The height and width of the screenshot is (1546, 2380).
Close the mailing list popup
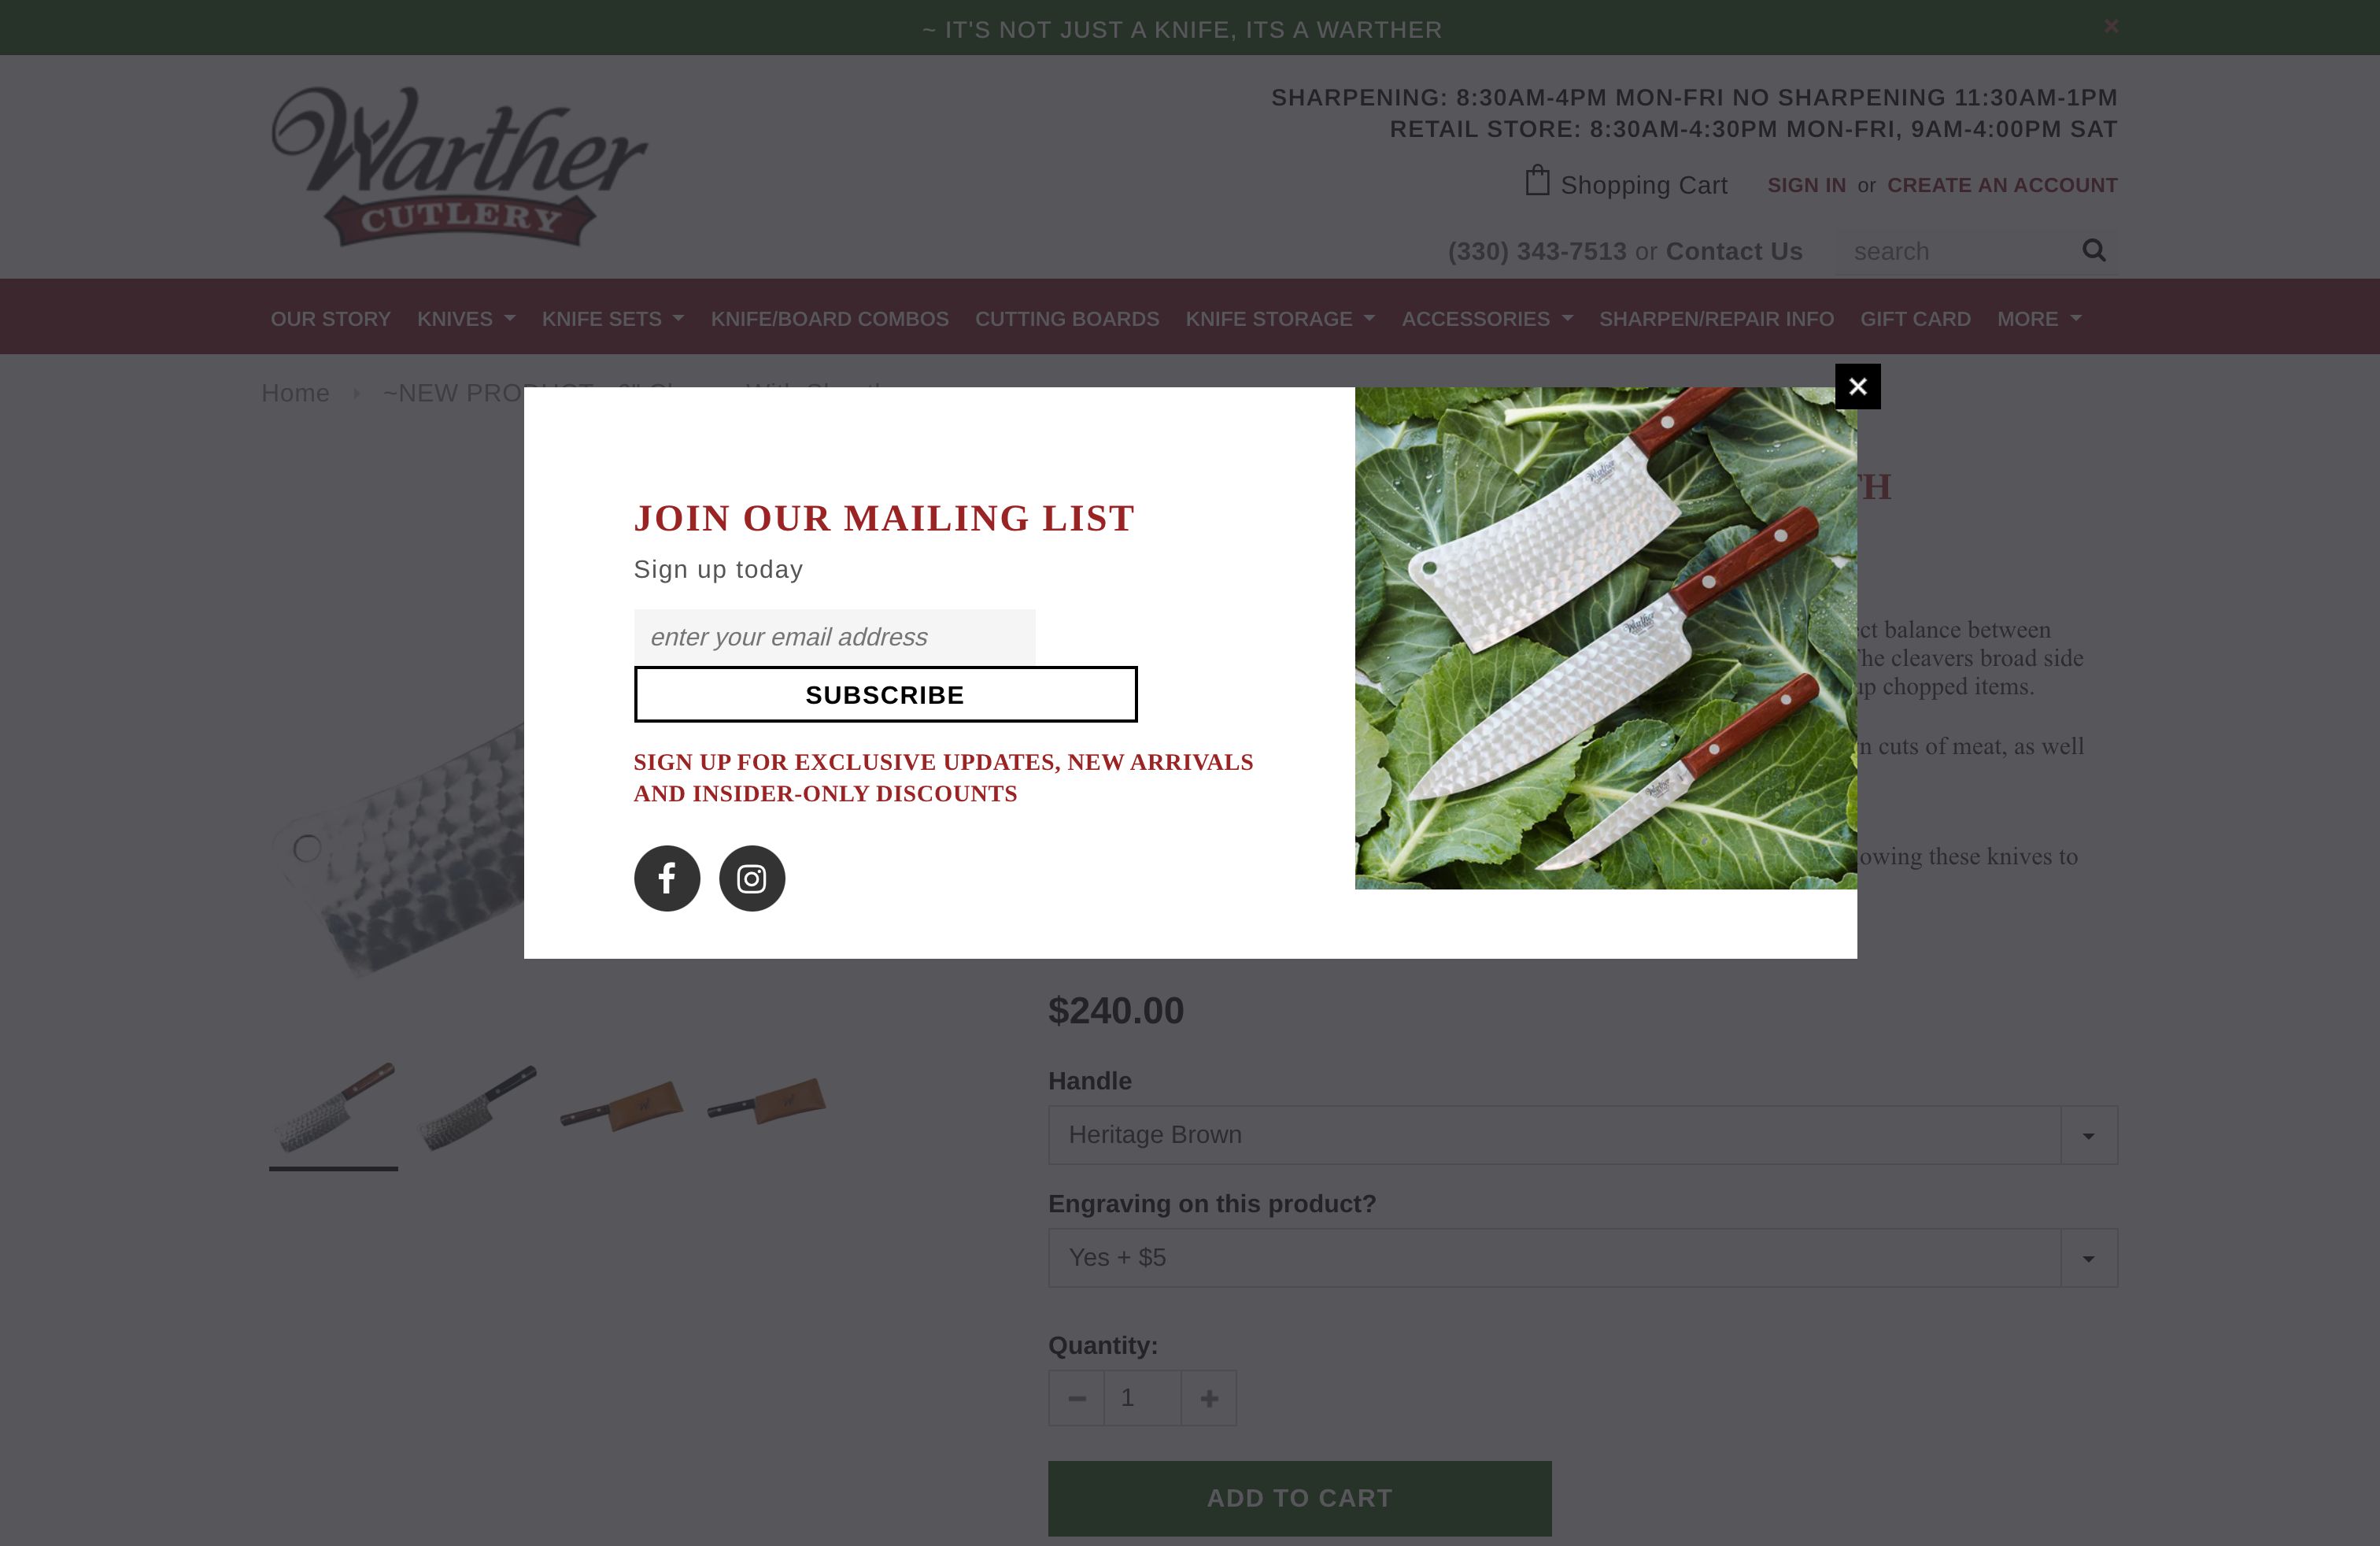(x=1857, y=386)
